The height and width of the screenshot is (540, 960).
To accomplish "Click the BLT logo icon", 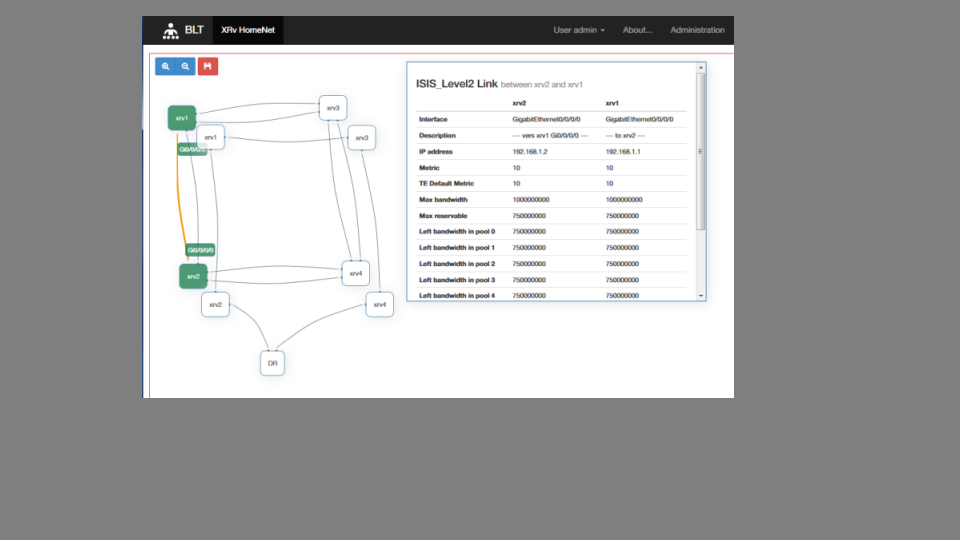I will point(171,31).
